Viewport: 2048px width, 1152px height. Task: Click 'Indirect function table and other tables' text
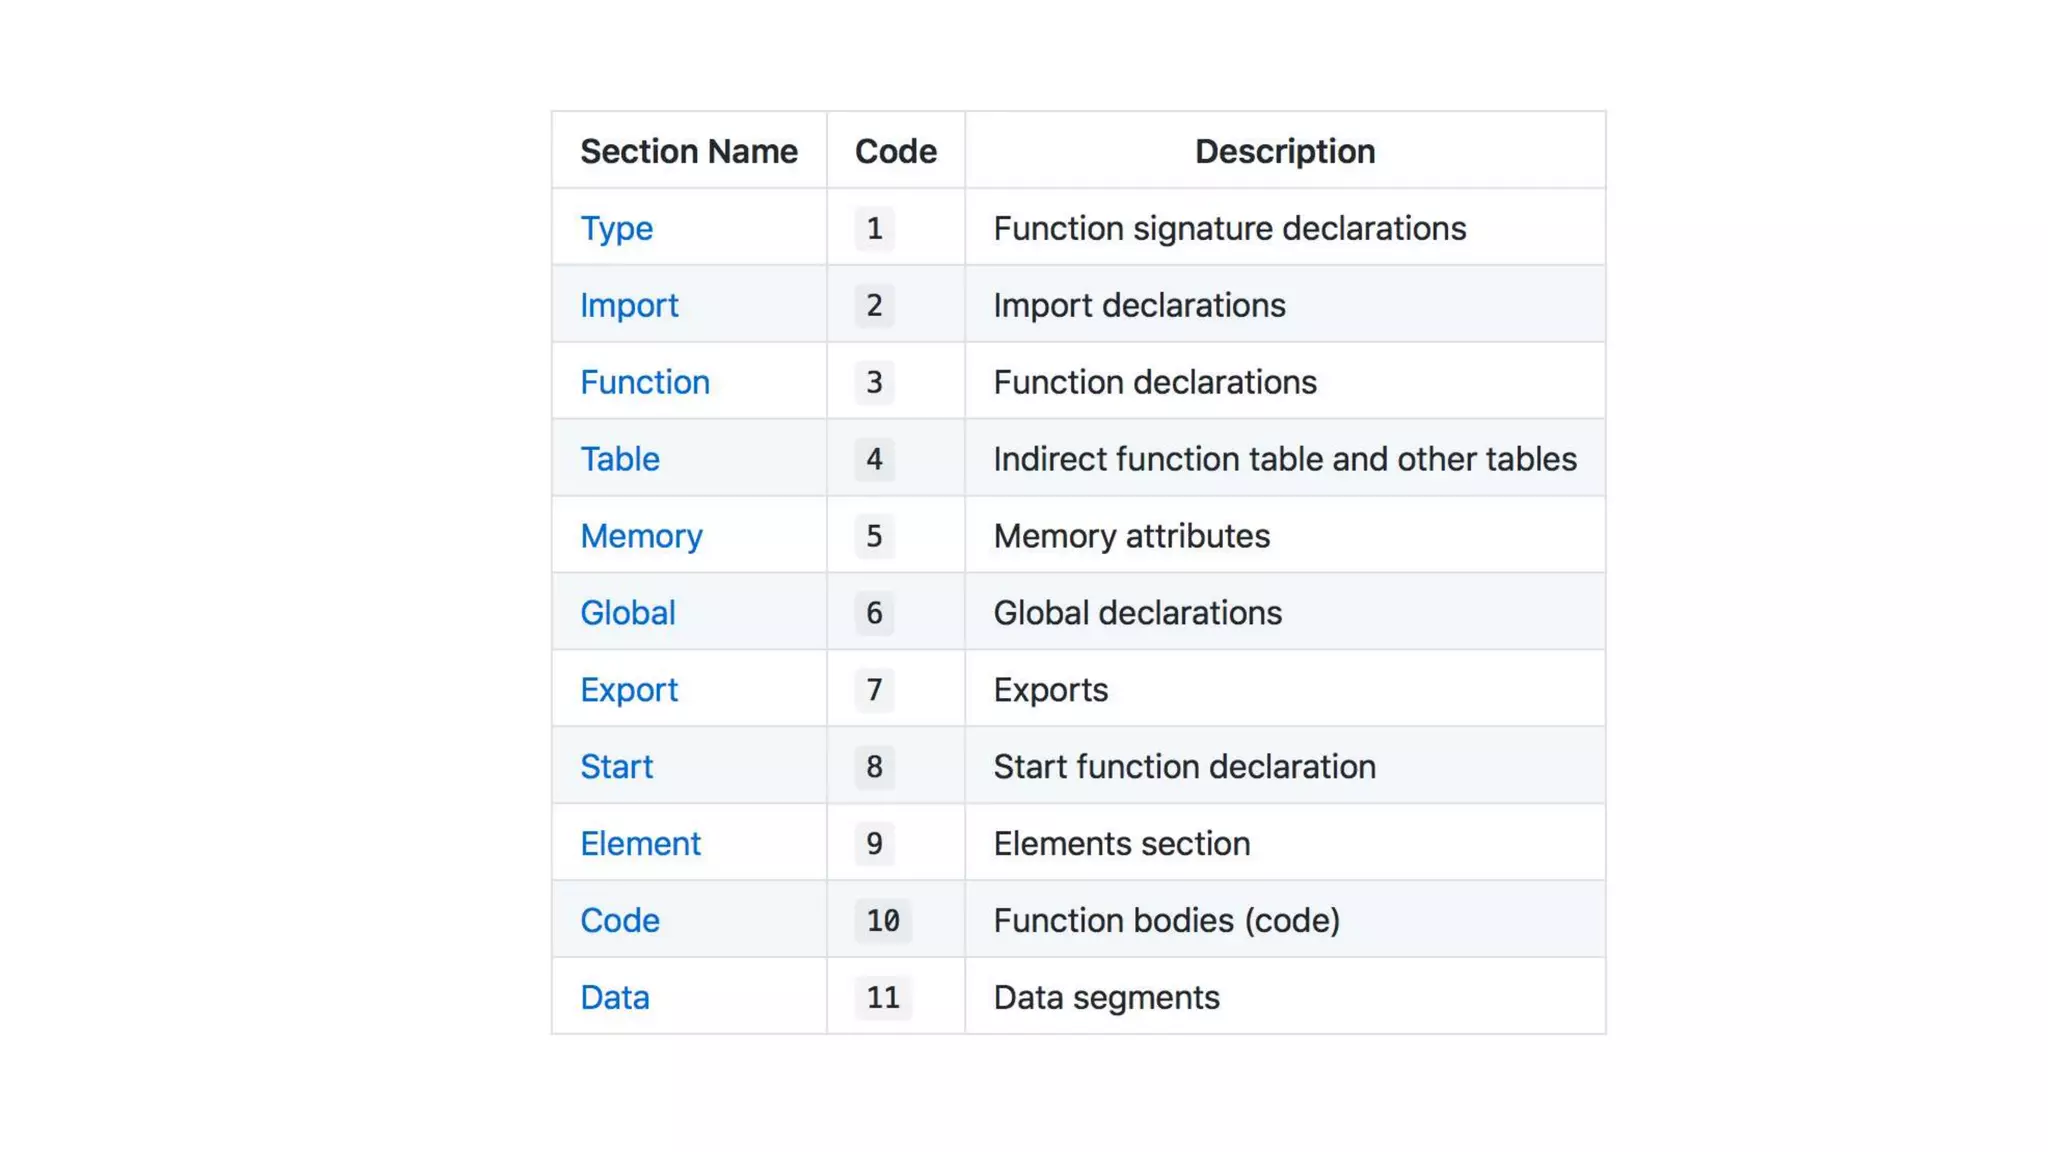click(x=1284, y=459)
